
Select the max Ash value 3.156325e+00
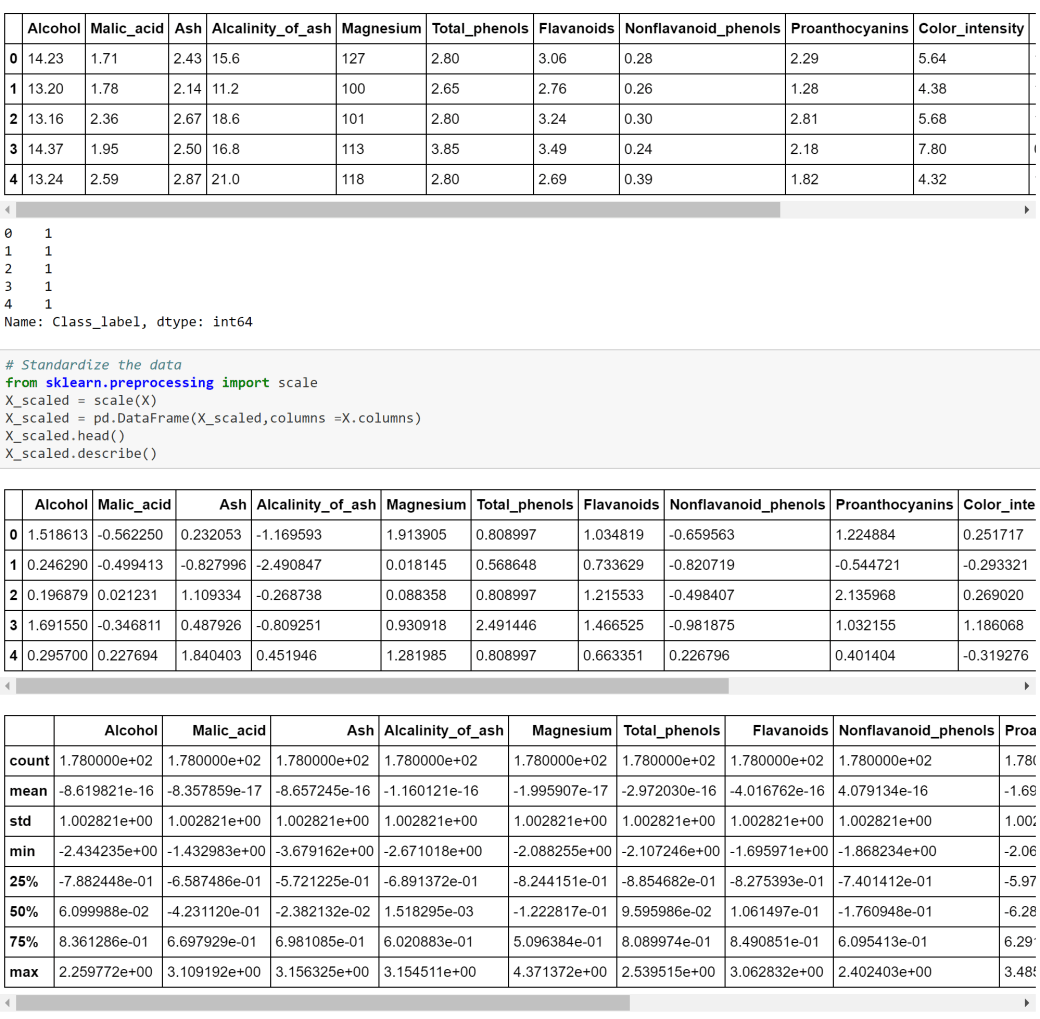coord(325,972)
